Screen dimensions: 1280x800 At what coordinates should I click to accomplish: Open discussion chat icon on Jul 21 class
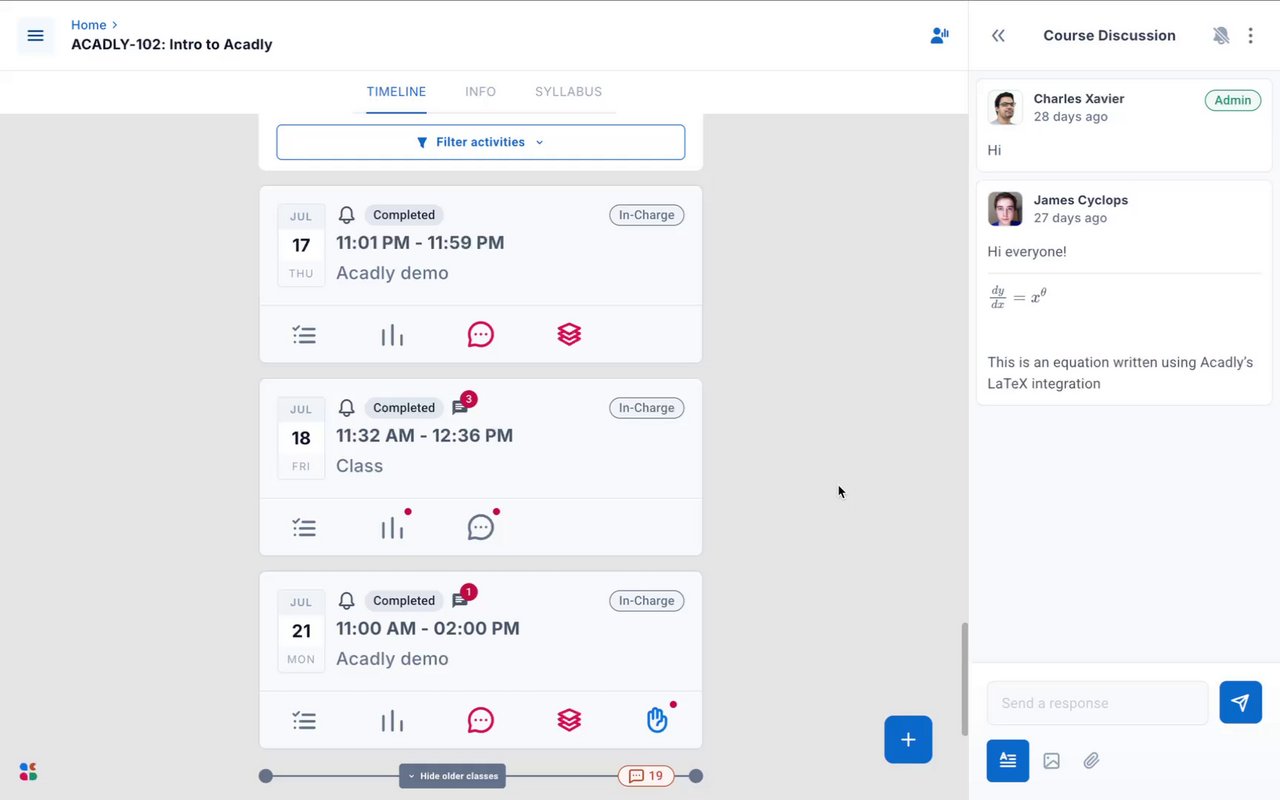pyautogui.click(x=481, y=720)
